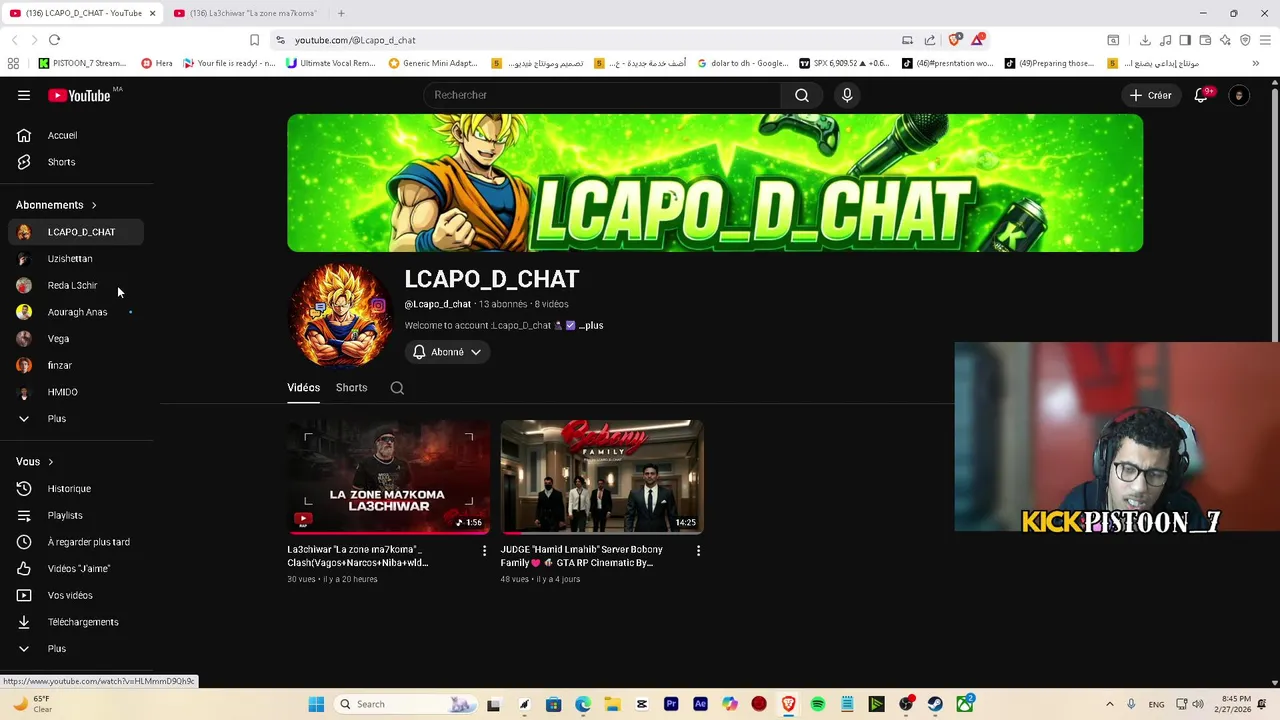This screenshot has width=1280, height=720.
Task: Open Brave VPN shield icon
Action: point(1245,40)
